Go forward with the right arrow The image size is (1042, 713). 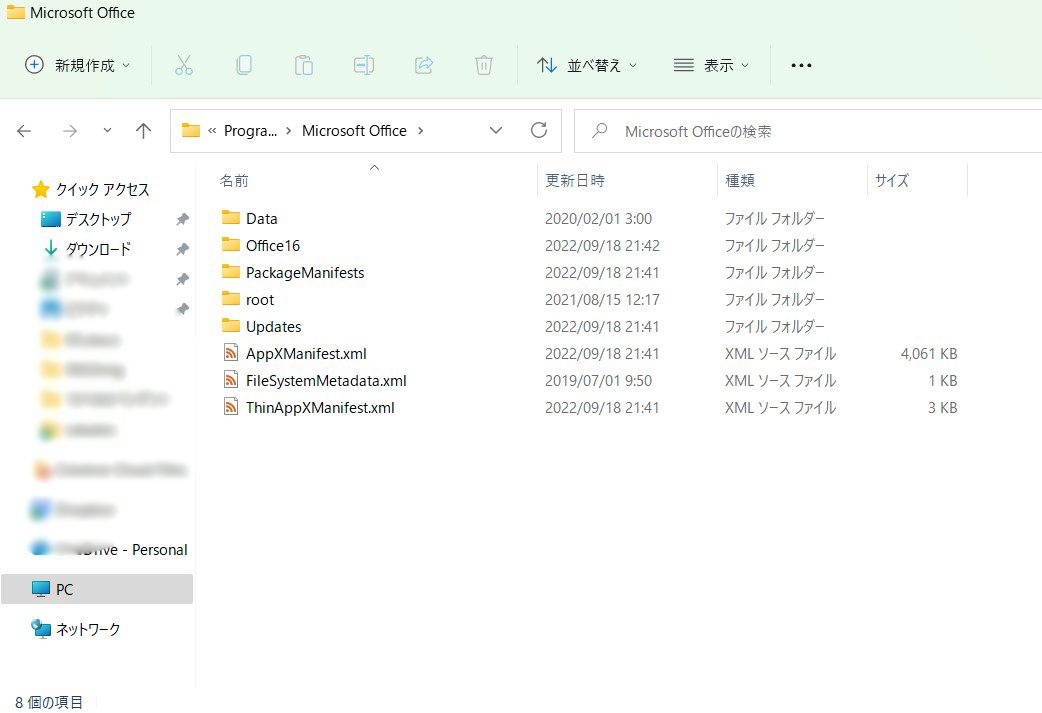click(70, 131)
